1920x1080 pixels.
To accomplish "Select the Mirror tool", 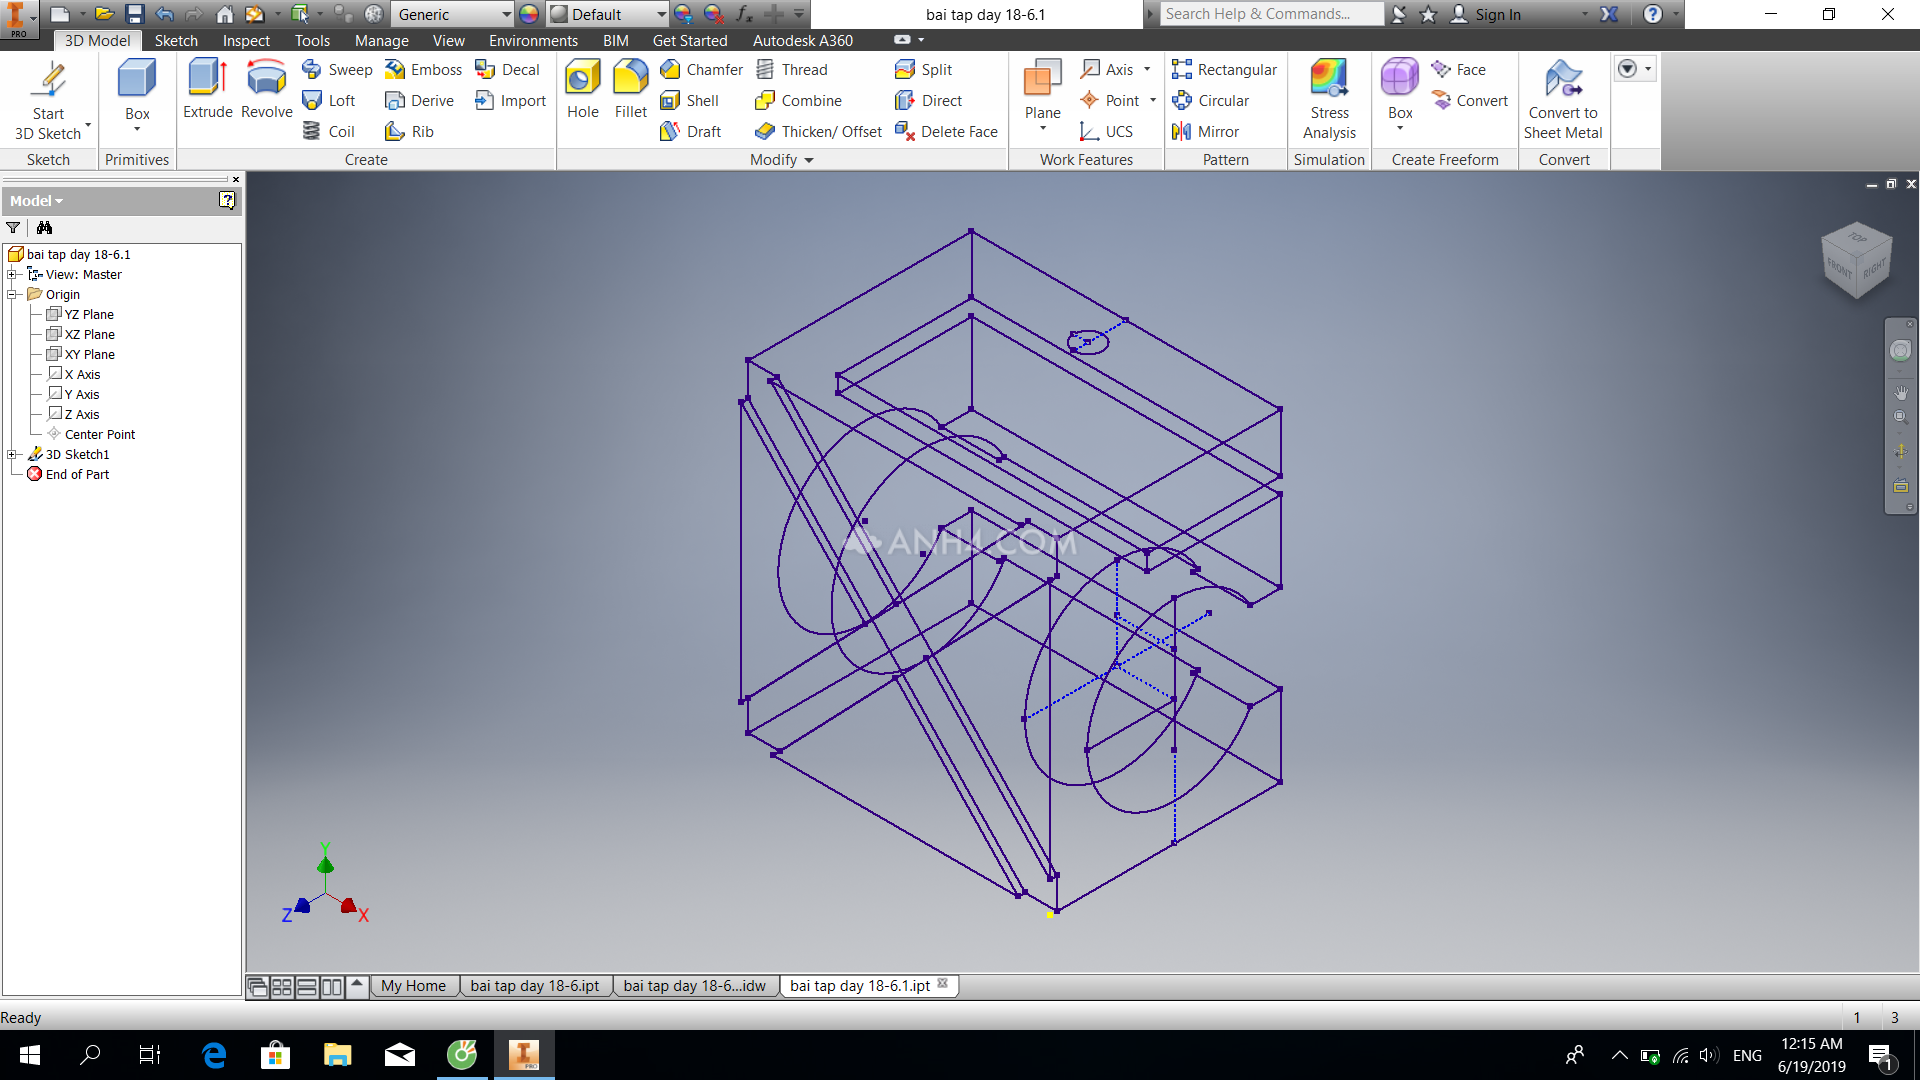I will [x=1205, y=131].
